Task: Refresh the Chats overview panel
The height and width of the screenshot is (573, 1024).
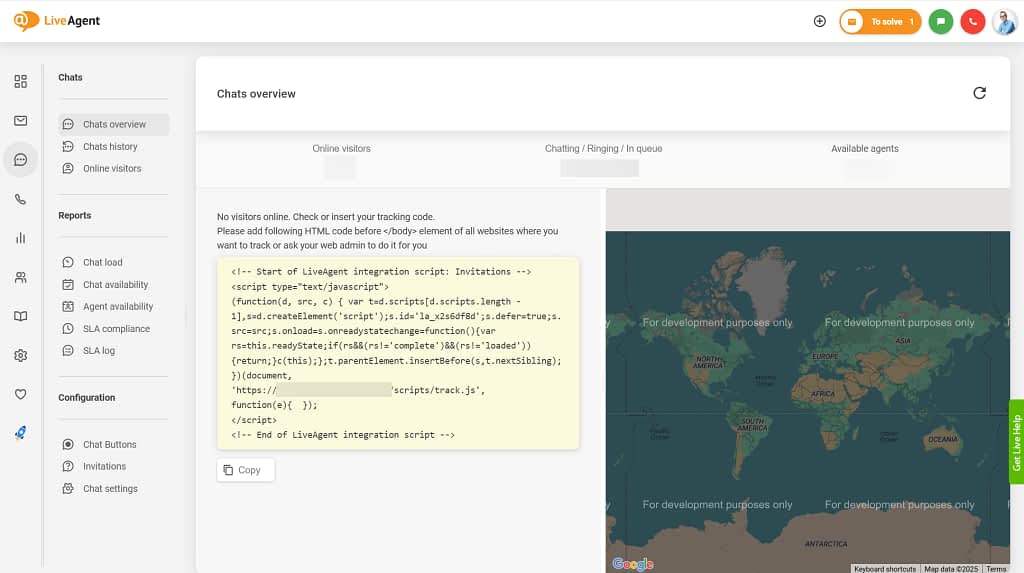Action: pyautogui.click(x=979, y=93)
